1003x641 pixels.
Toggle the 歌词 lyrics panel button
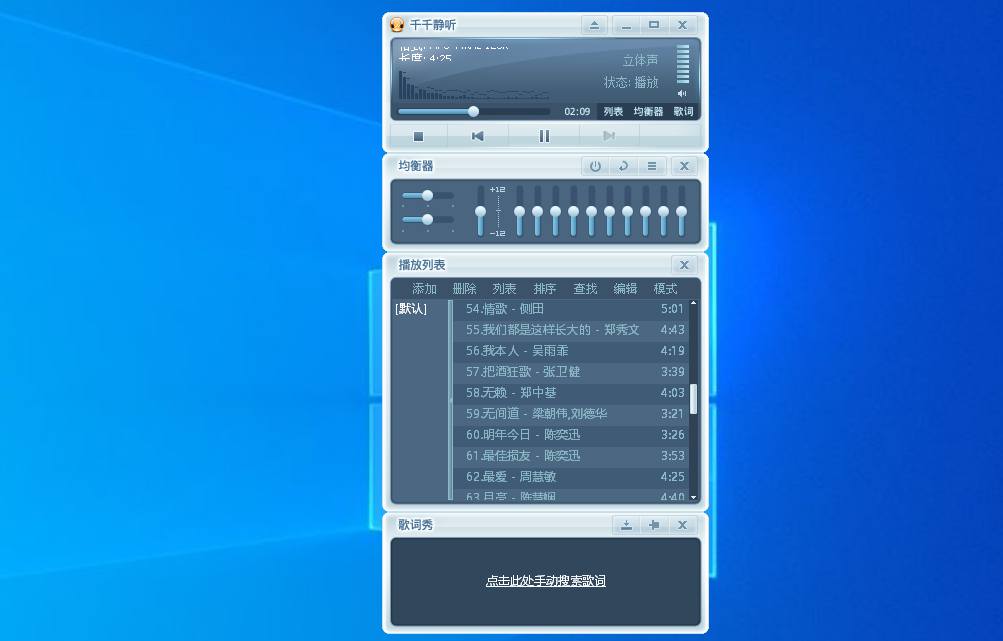684,112
